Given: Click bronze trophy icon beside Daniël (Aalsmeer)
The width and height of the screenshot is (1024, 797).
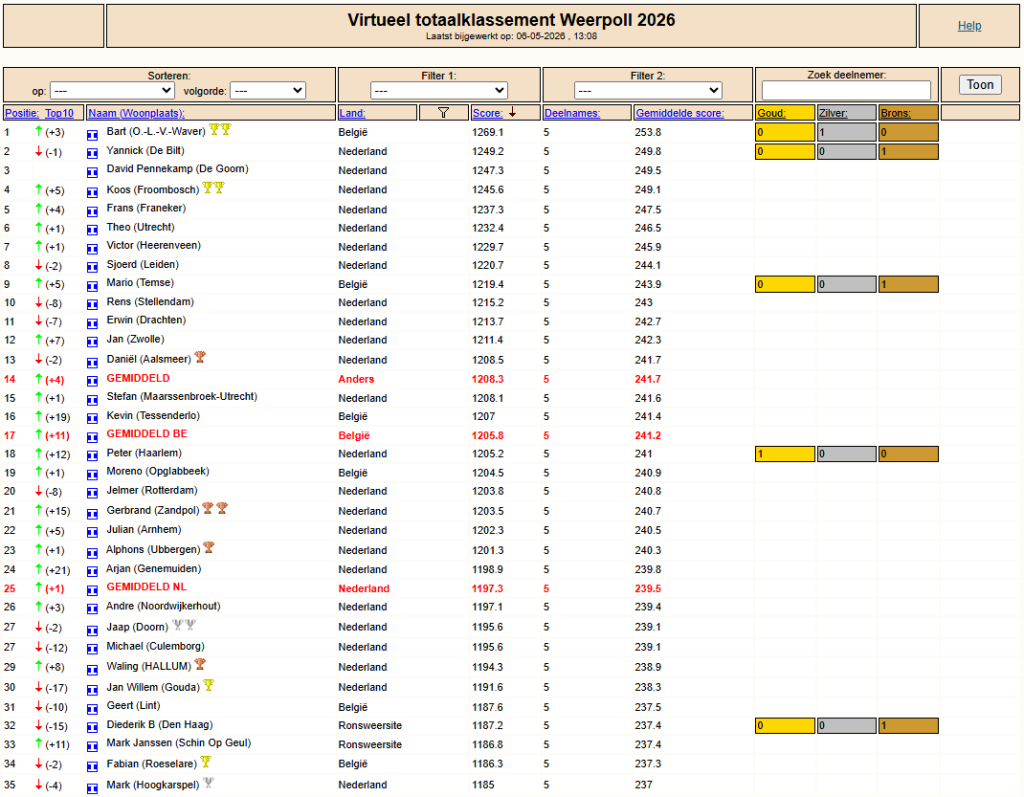Looking at the screenshot, I should coord(200,357).
